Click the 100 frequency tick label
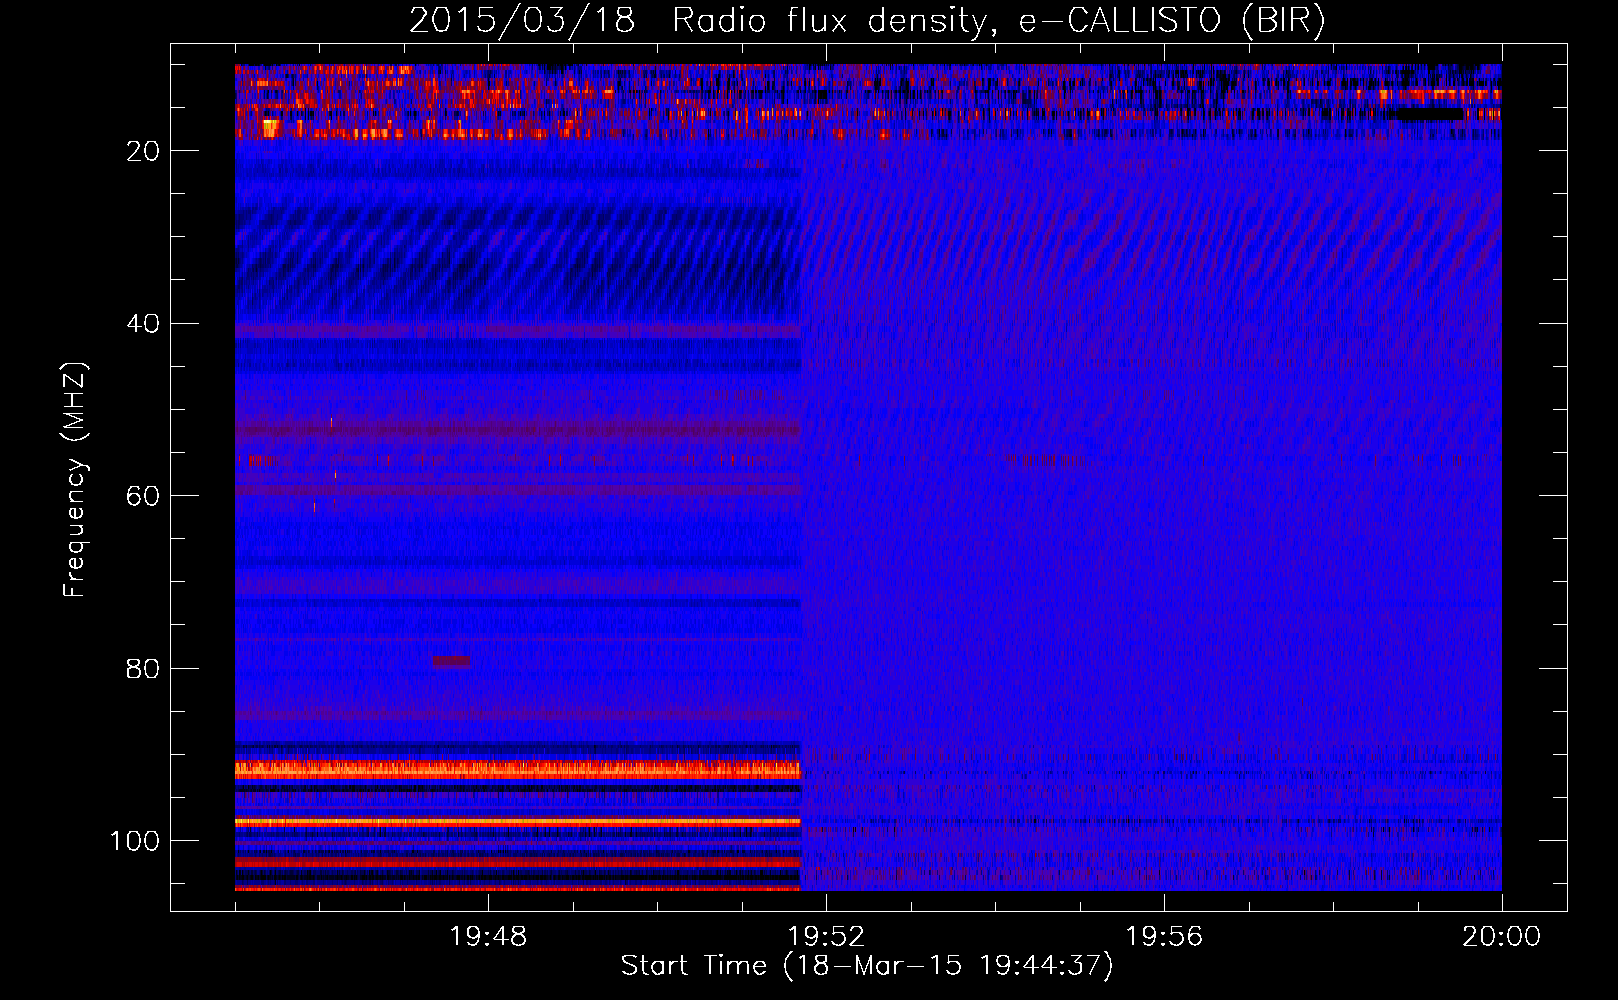Image resolution: width=1618 pixels, height=1000 pixels. [135, 842]
